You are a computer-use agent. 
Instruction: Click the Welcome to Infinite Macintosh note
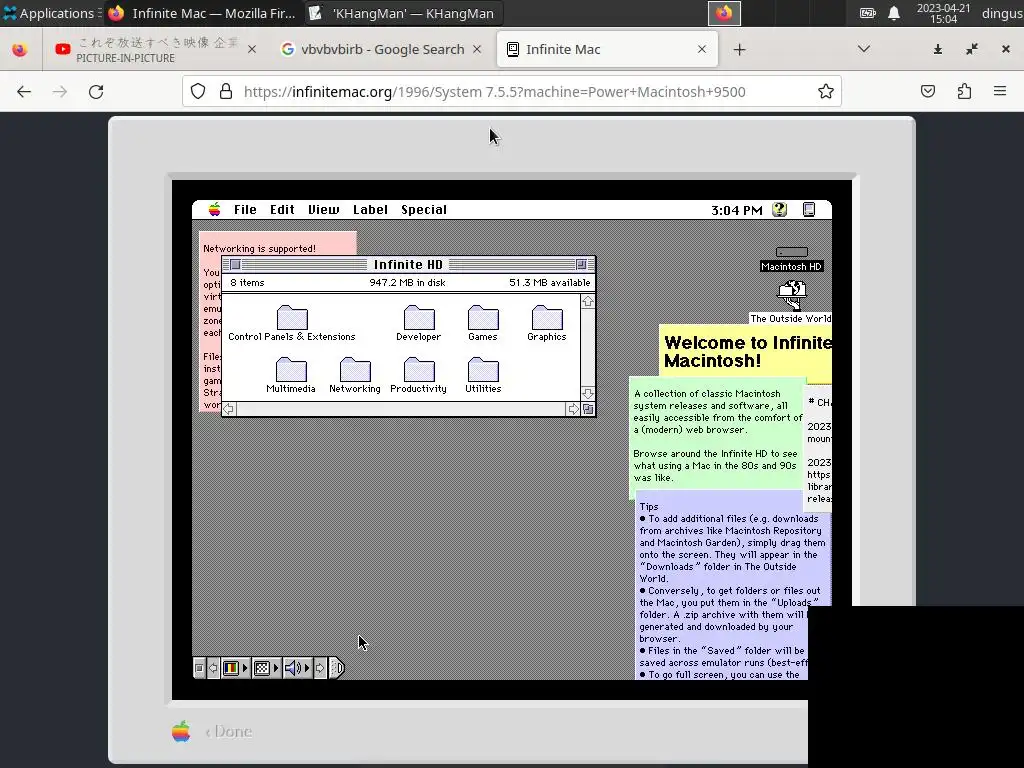[x=745, y=353]
